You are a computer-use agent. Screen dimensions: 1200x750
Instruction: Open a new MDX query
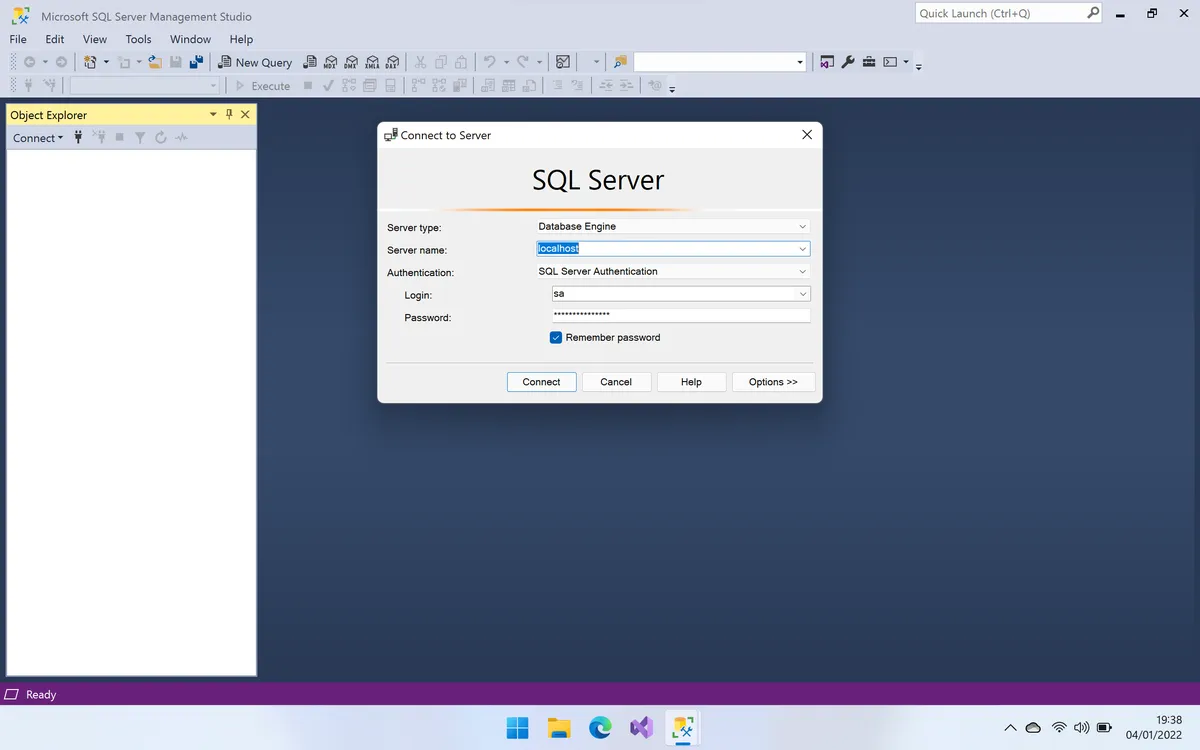point(330,62)
